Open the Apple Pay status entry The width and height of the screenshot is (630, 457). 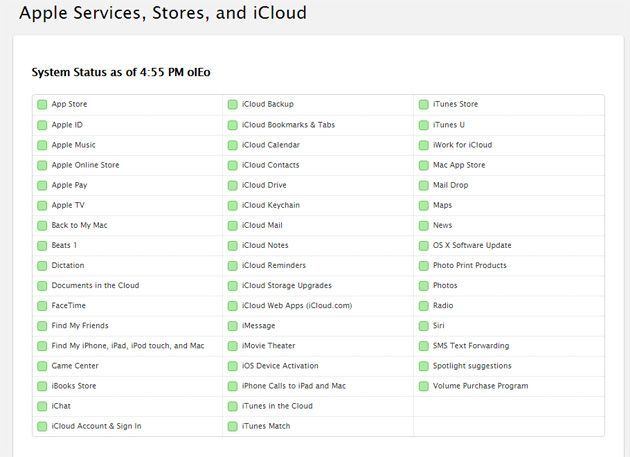pos(69,185)
